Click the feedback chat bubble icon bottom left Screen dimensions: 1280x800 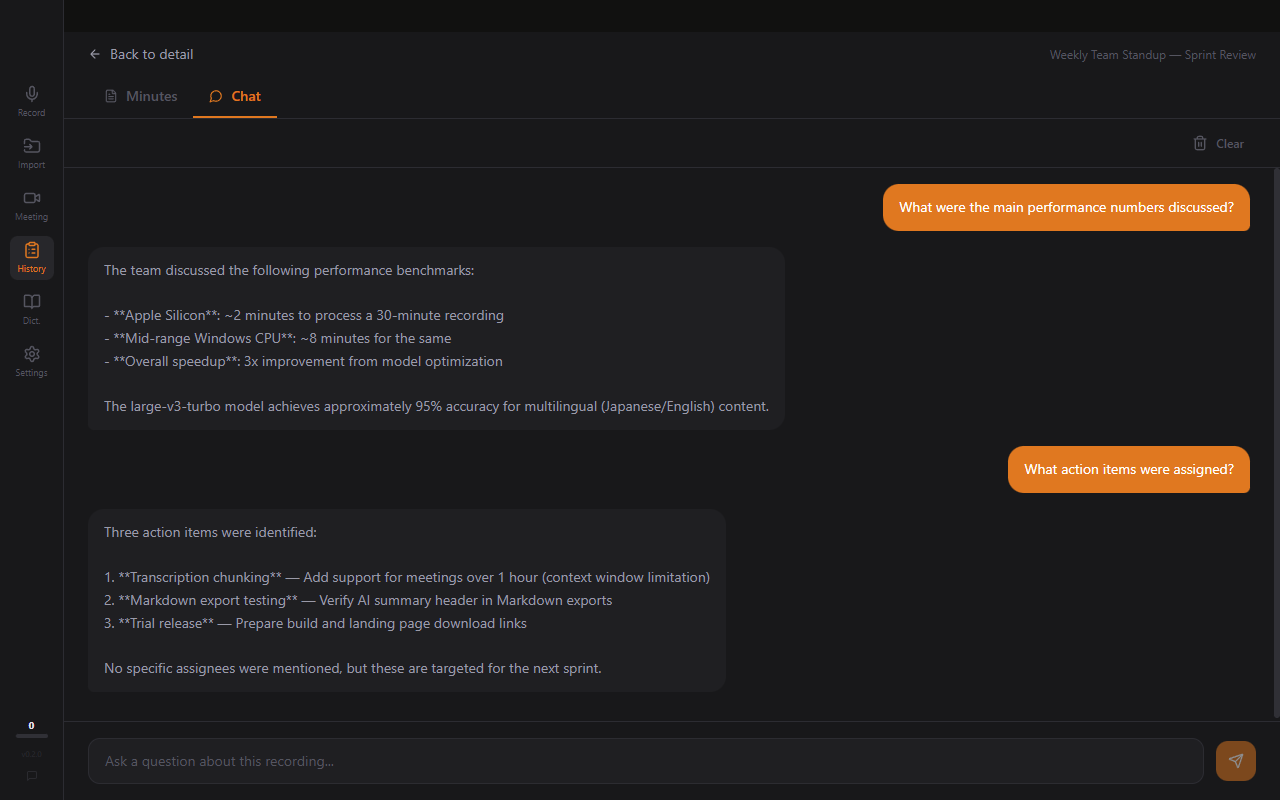pos(31,776)
